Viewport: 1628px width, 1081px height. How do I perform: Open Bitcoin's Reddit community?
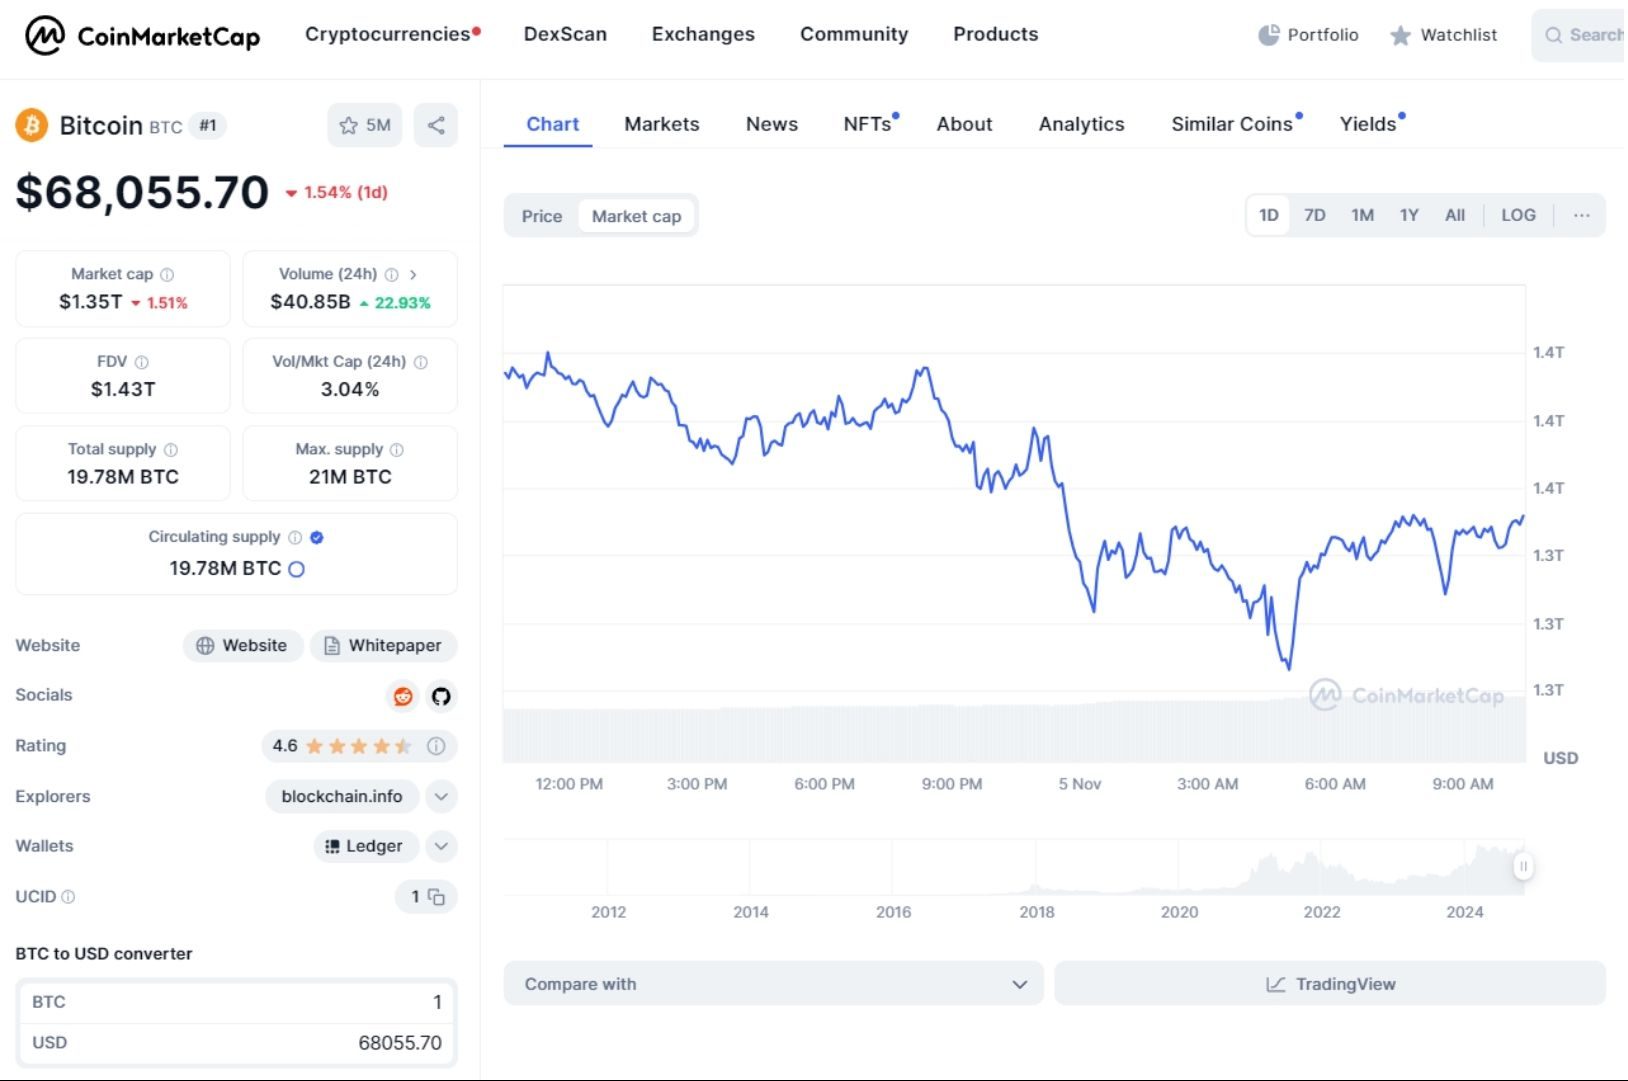[402, 697]
